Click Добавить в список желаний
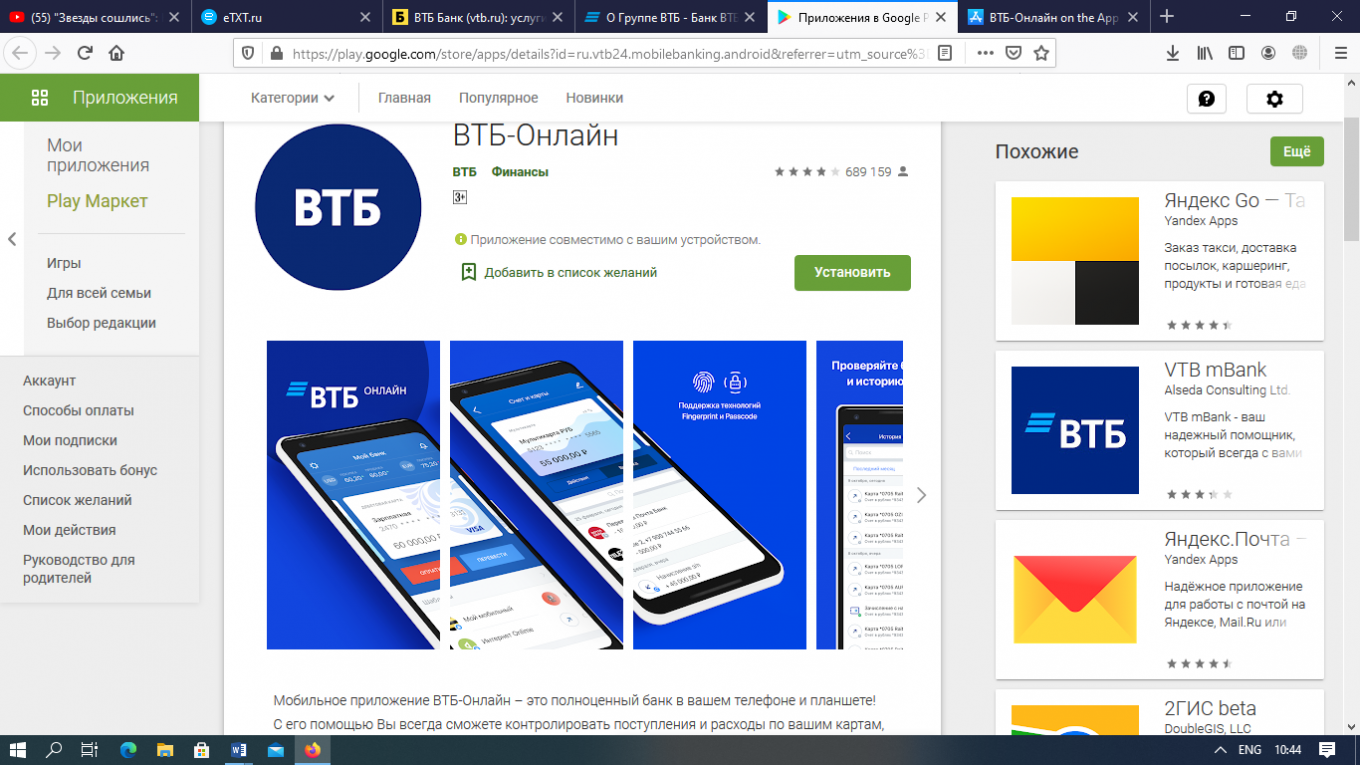The height and width of the screenshot is (765, 1360). coord(559,272)
